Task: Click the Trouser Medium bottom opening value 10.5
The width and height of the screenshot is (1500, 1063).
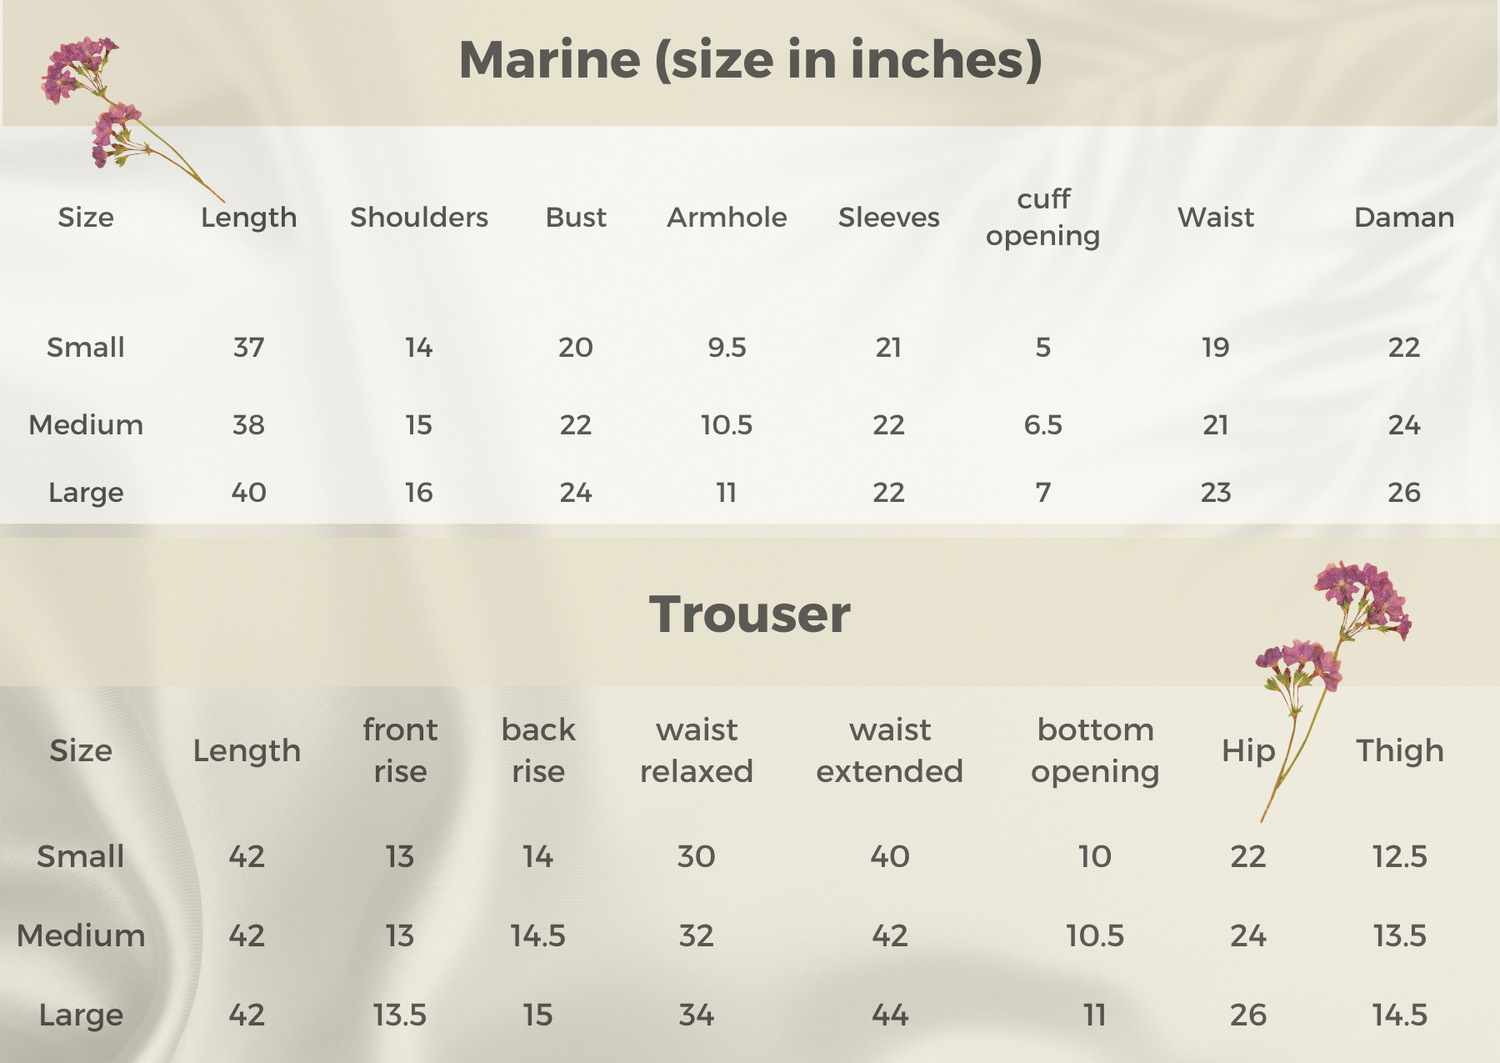Action: [1095, 936]
